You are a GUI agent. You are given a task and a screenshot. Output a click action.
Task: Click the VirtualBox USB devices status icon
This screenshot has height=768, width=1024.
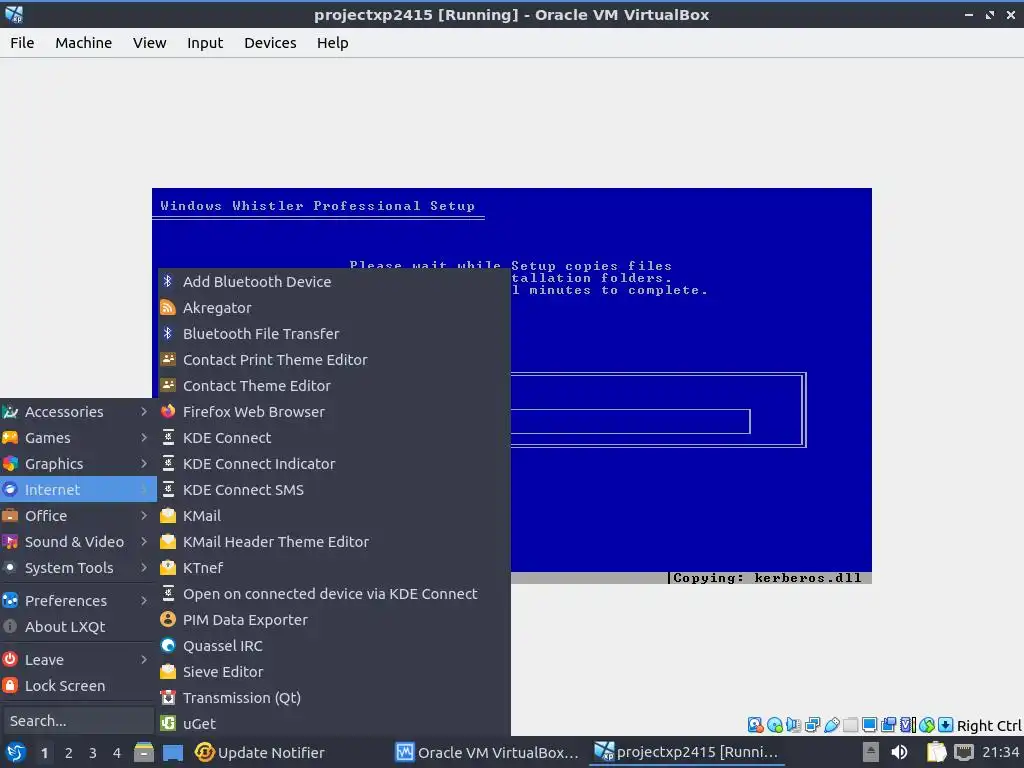click(831, 725)
